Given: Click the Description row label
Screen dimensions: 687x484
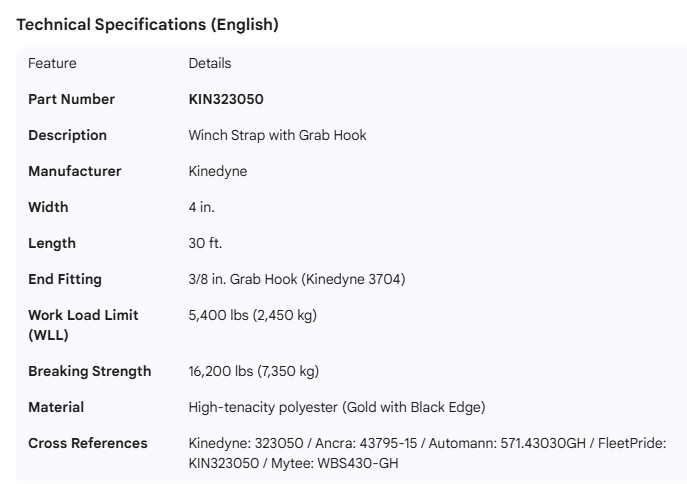Looking at the screenshot, I should 67,135.
